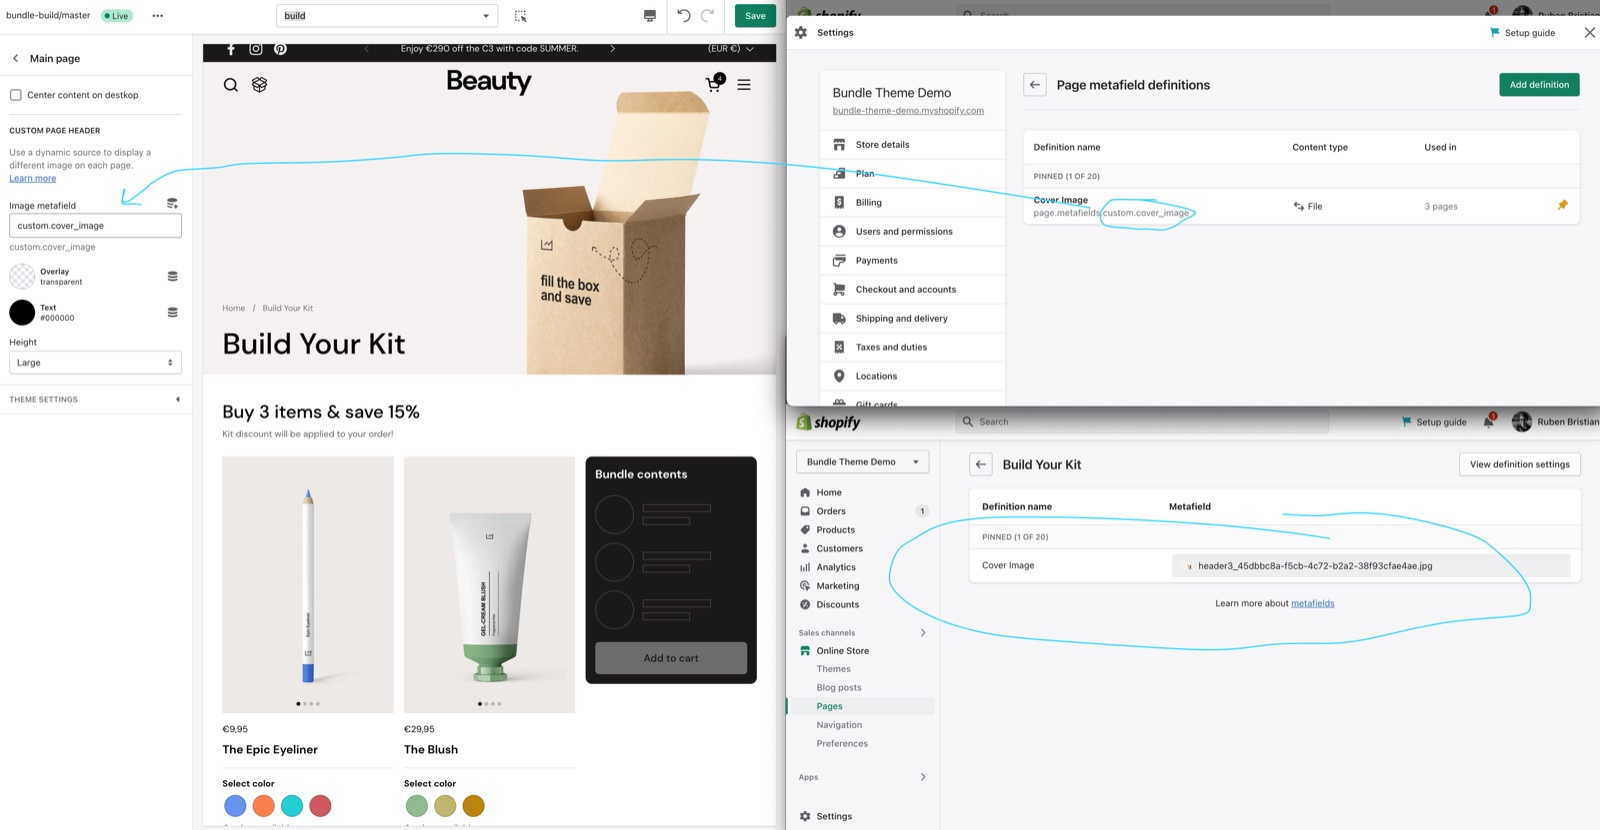1600x830 pixels.
Task: Close the Settings panel
Action: click(x=1589, y=32)
